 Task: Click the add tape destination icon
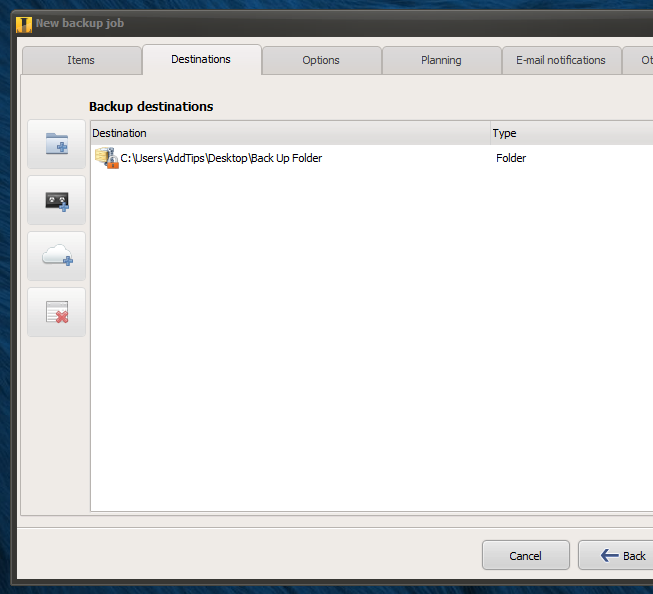pos(57,200)
